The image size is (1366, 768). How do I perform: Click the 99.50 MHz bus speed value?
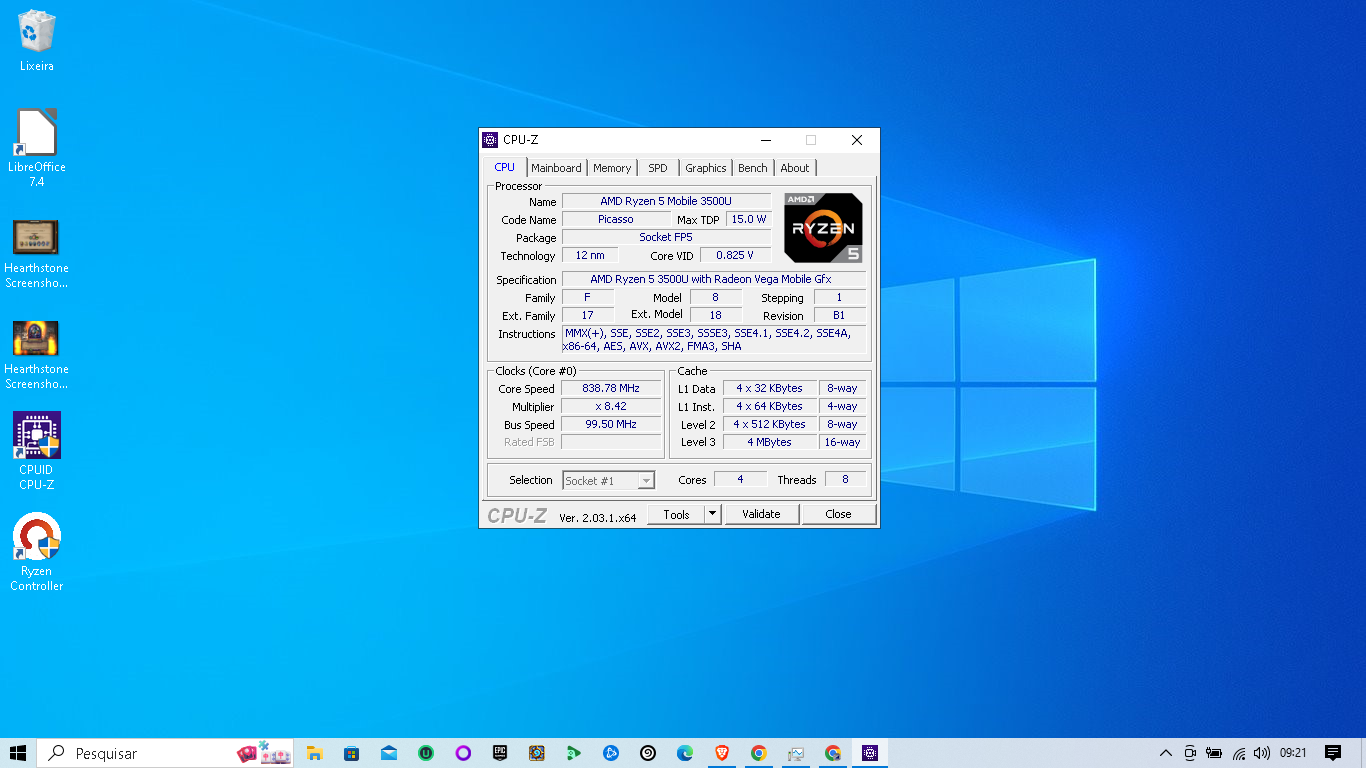[x=611, y=424]
